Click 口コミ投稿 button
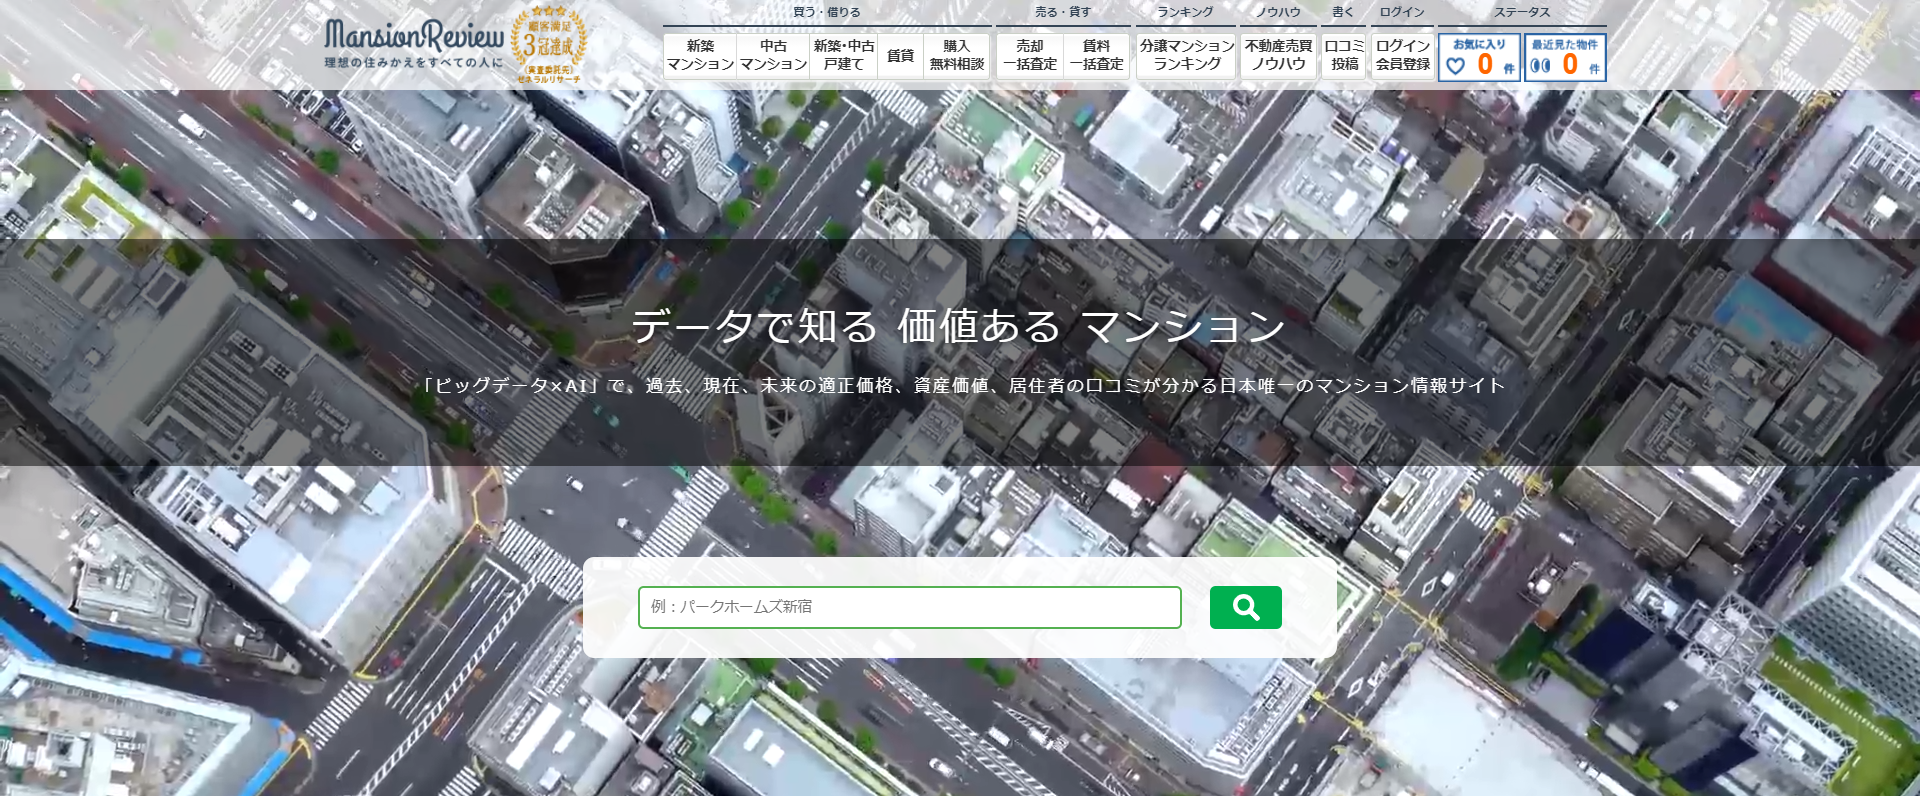The height and width of the screenshot is (798, 1920). tap(1344, 55)
